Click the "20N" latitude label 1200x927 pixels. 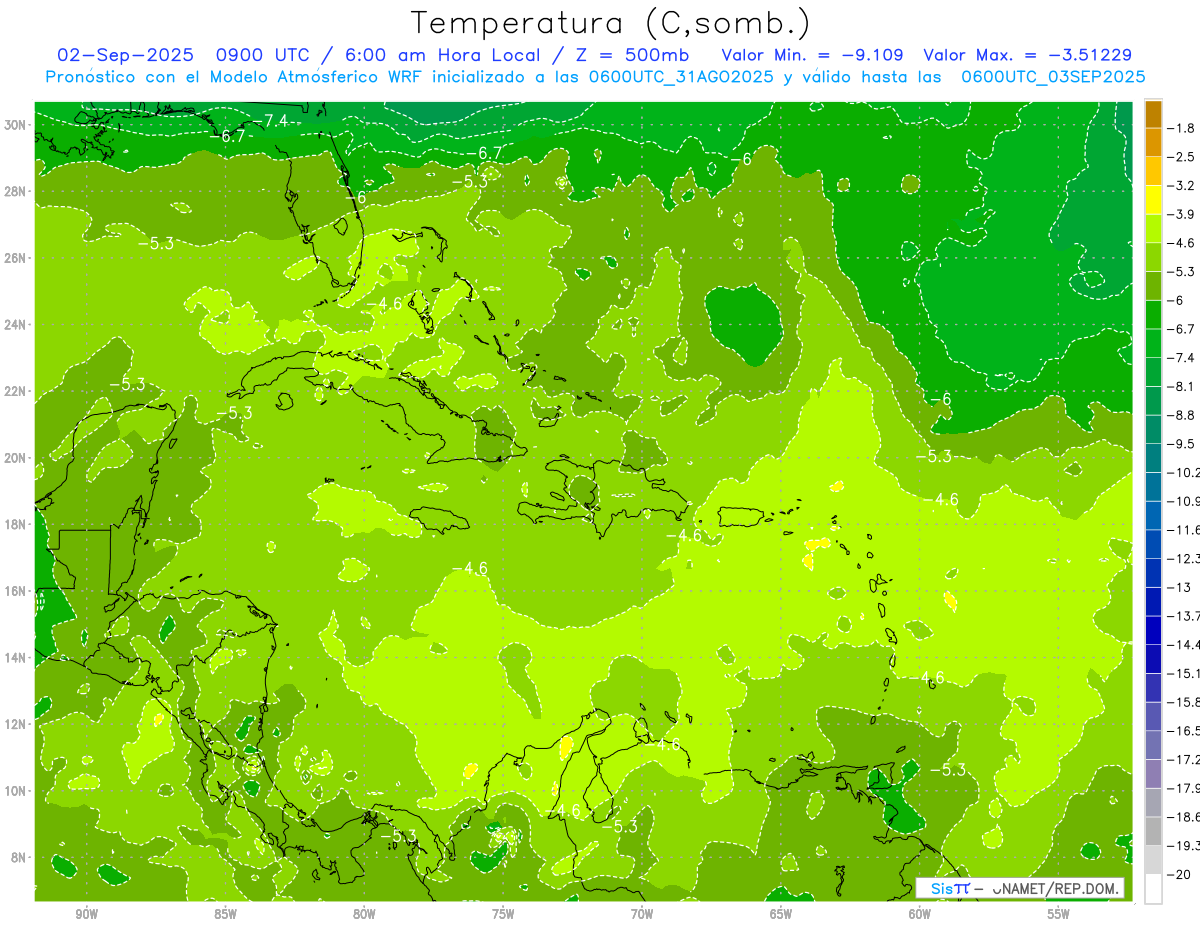tap(15, 458)
